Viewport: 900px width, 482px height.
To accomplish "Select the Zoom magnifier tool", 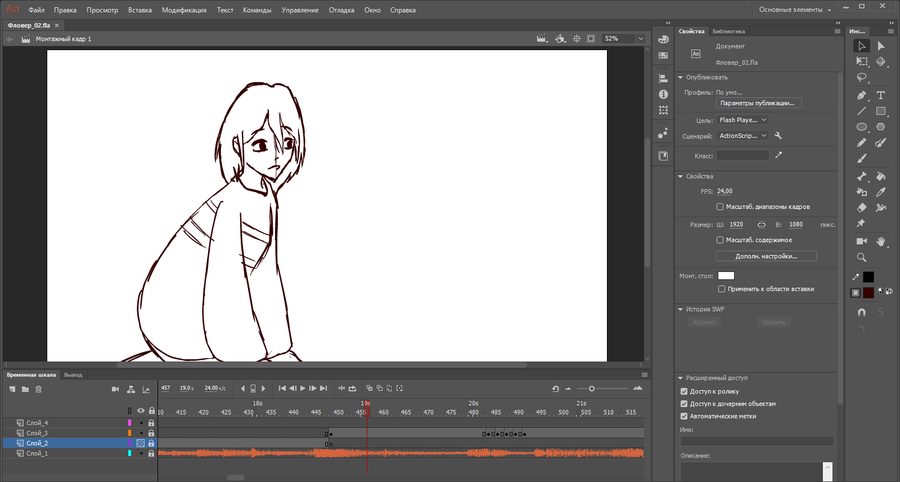I will point(862,258).
